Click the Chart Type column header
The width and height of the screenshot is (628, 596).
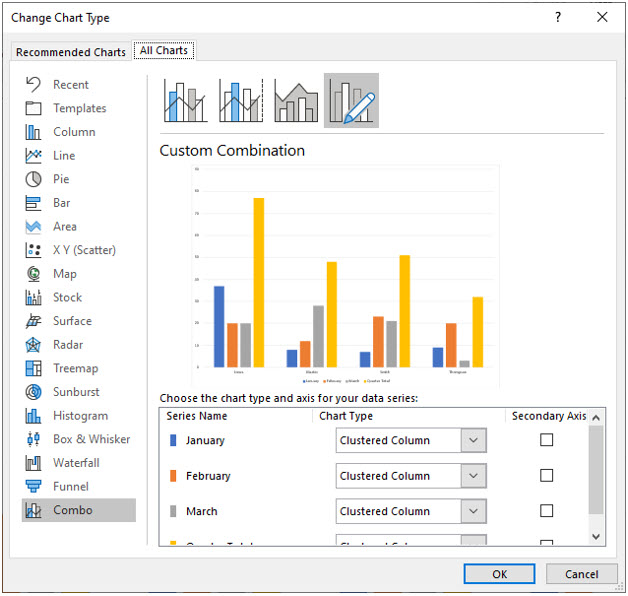346,416
